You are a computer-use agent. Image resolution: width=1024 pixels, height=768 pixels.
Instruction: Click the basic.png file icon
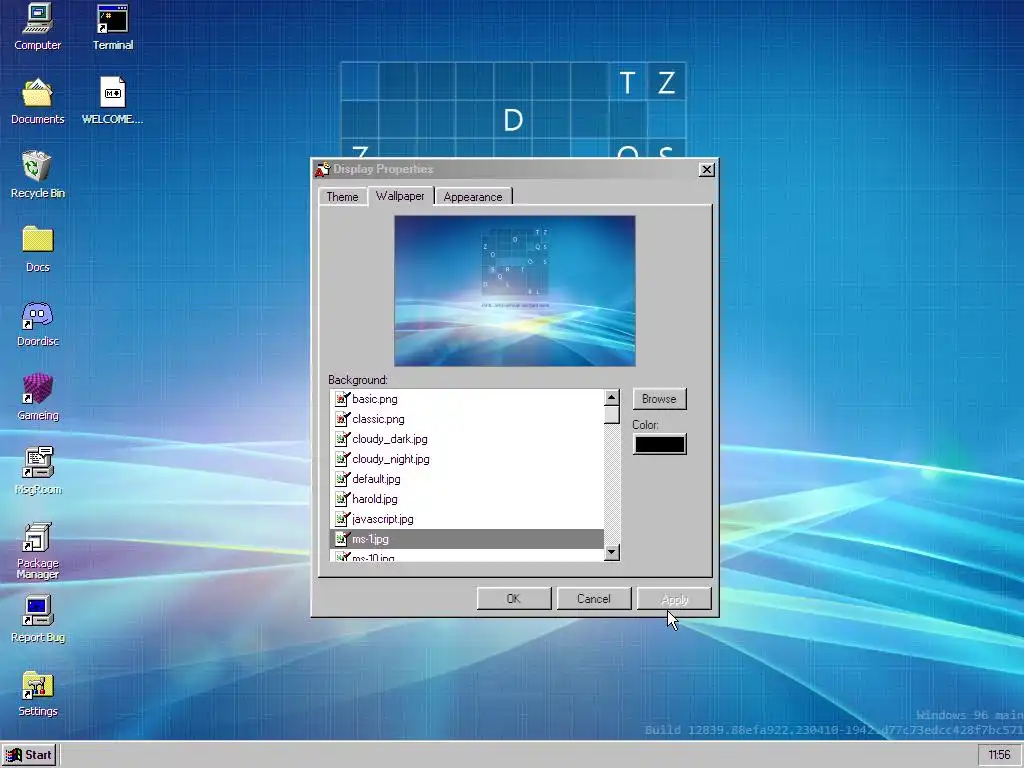tap(342, 398)
